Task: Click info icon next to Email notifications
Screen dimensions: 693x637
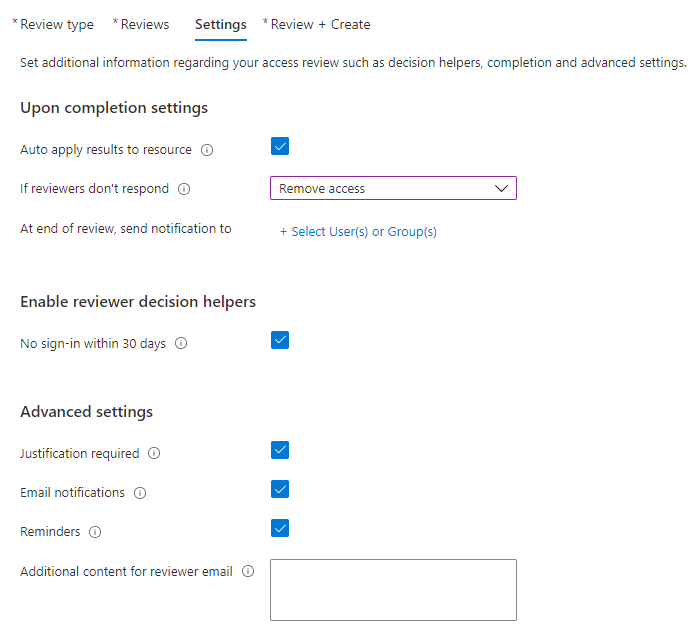Action: click(x=140, y=493)
